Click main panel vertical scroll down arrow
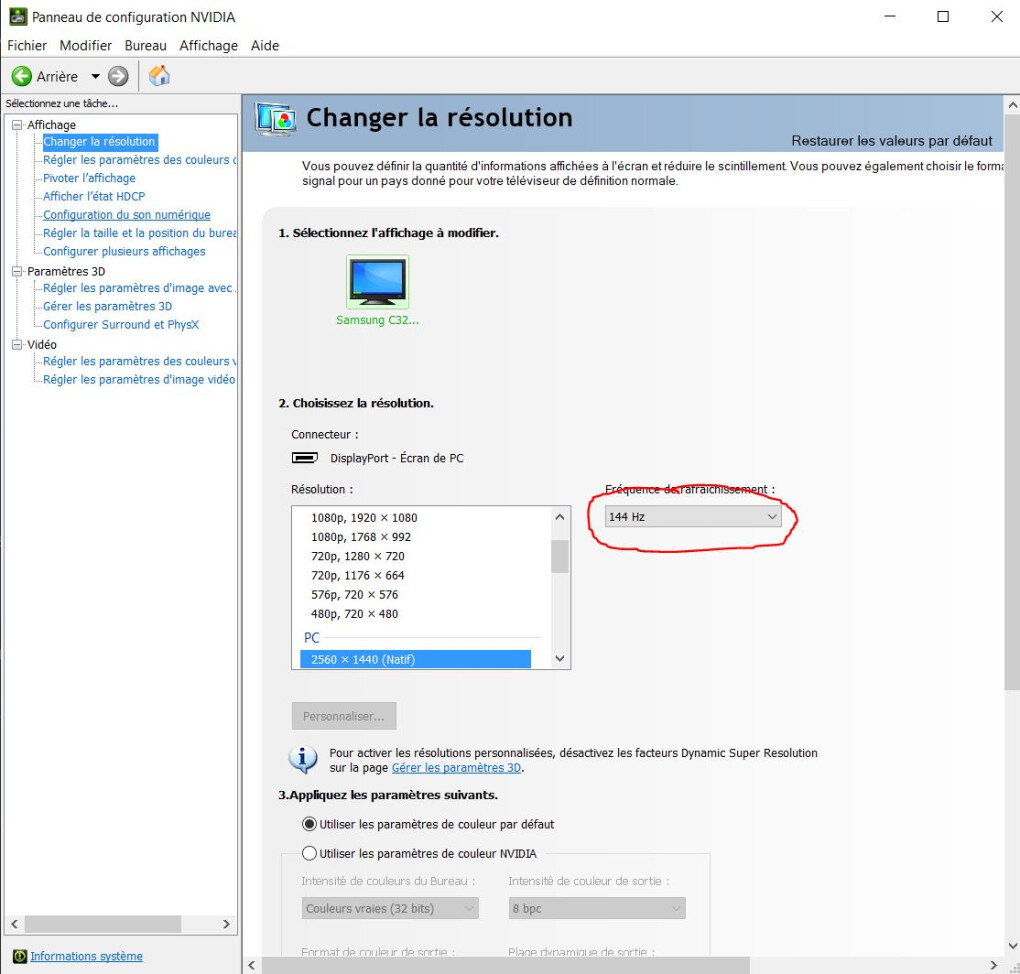Image resolution: width=1020 pixels, height=974 pixels. 1012,947
